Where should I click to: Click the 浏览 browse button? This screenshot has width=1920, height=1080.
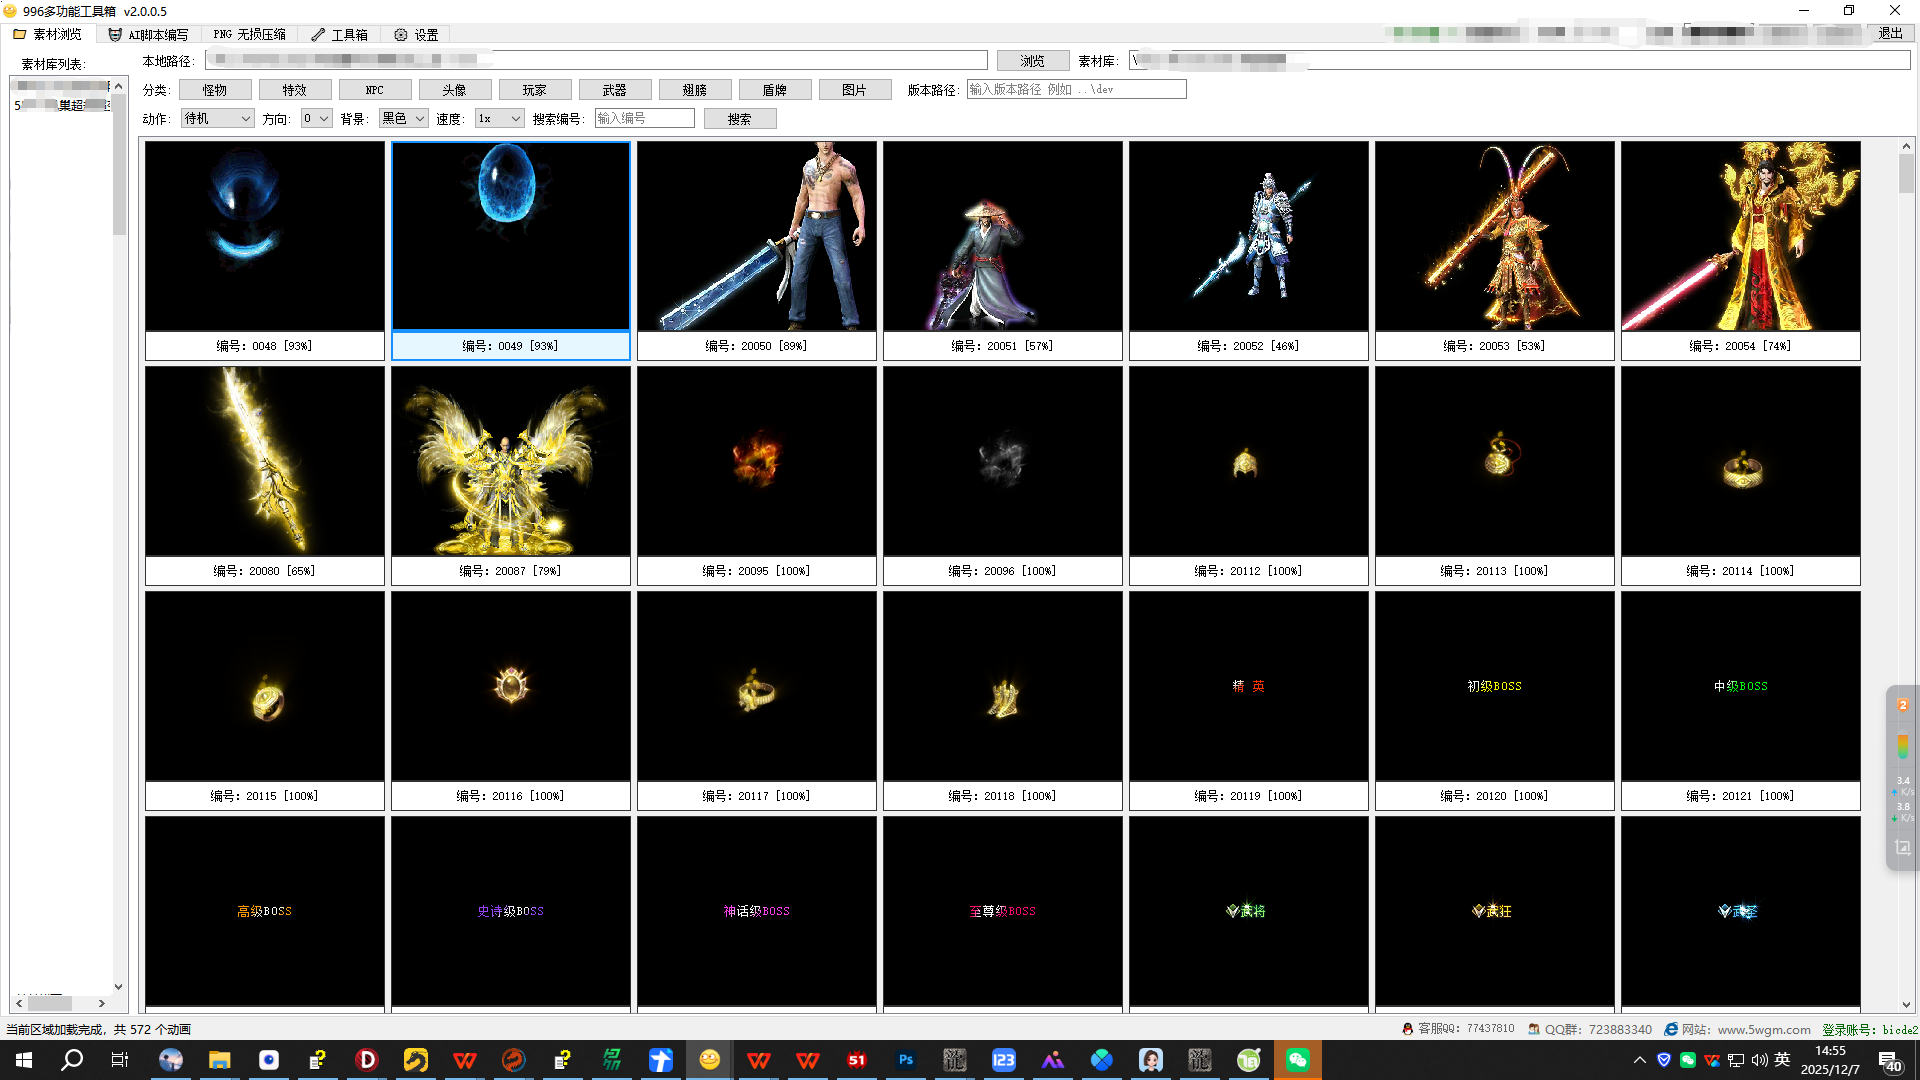pos(1032,61)
